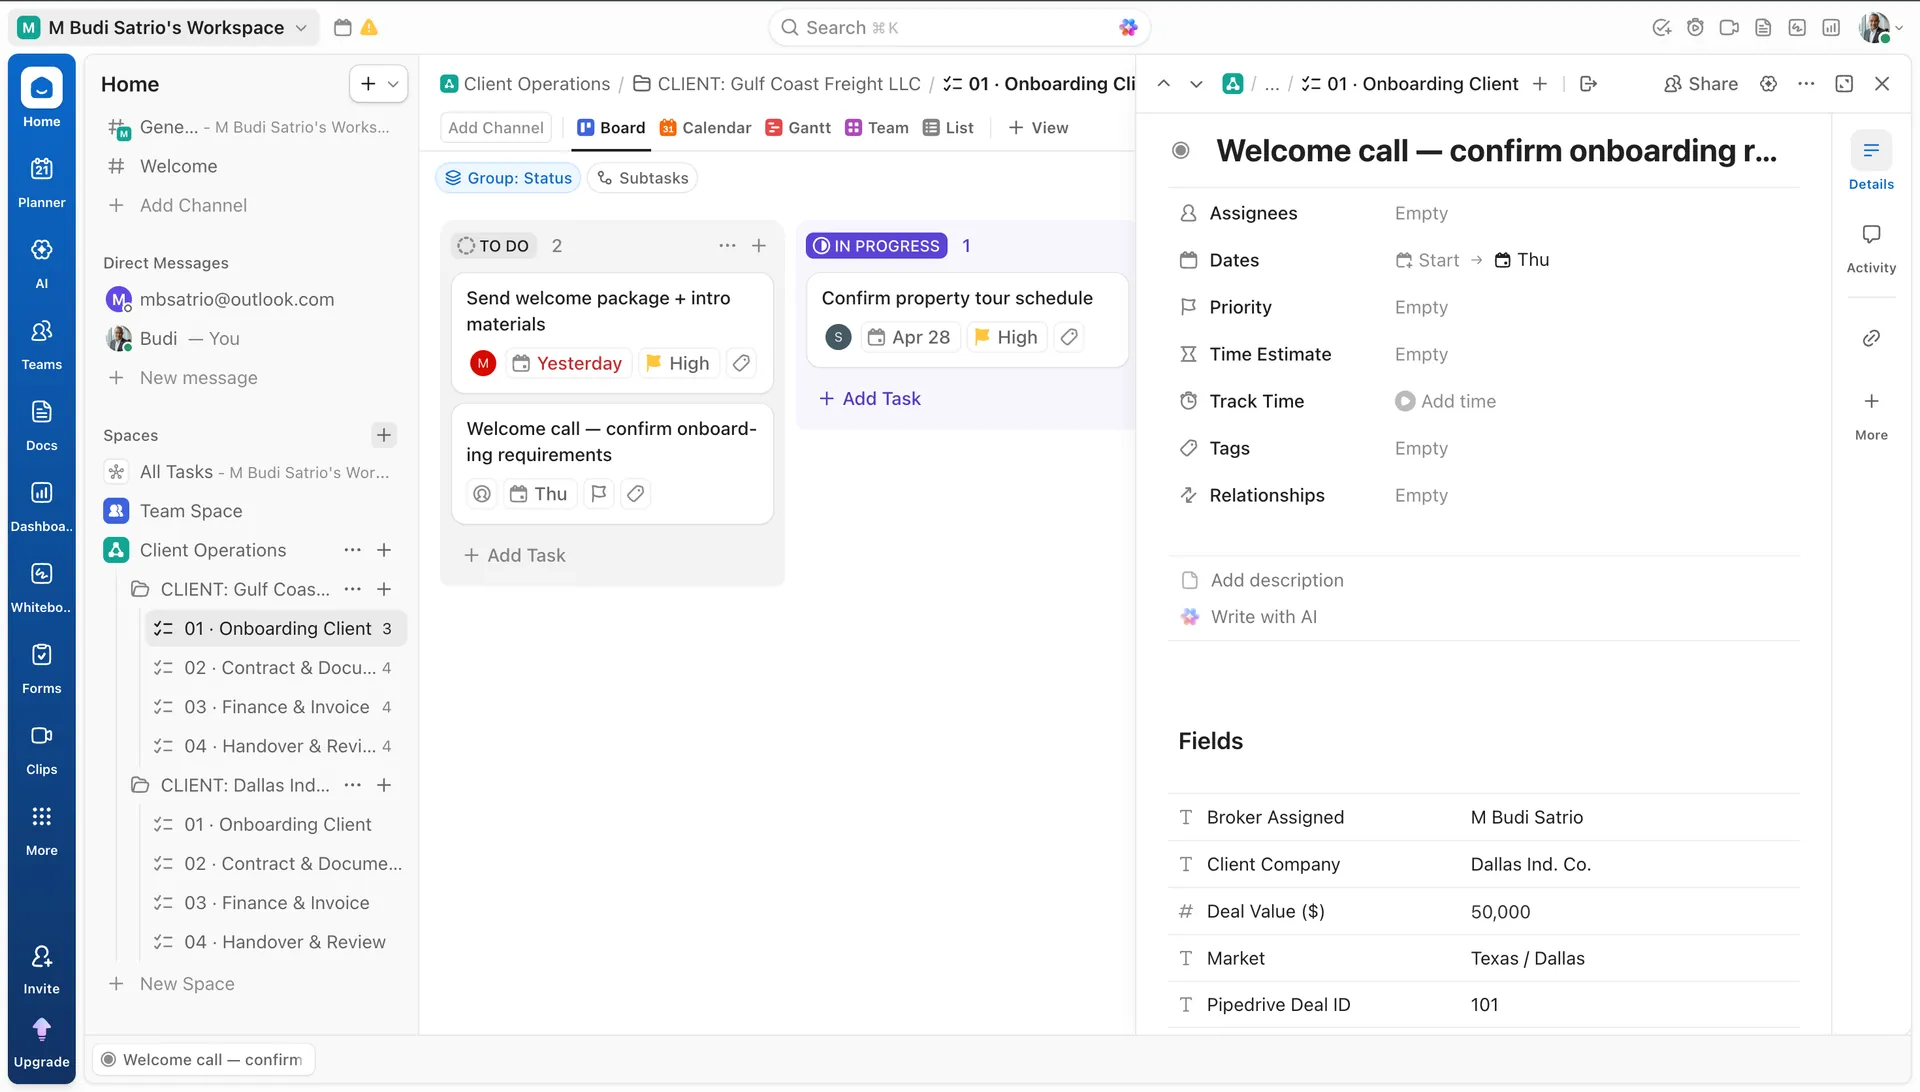The height and width of the screenshot is (1092, 1920).
Task: Open the workspace switcher dropdown
Action: click(301, 27)
